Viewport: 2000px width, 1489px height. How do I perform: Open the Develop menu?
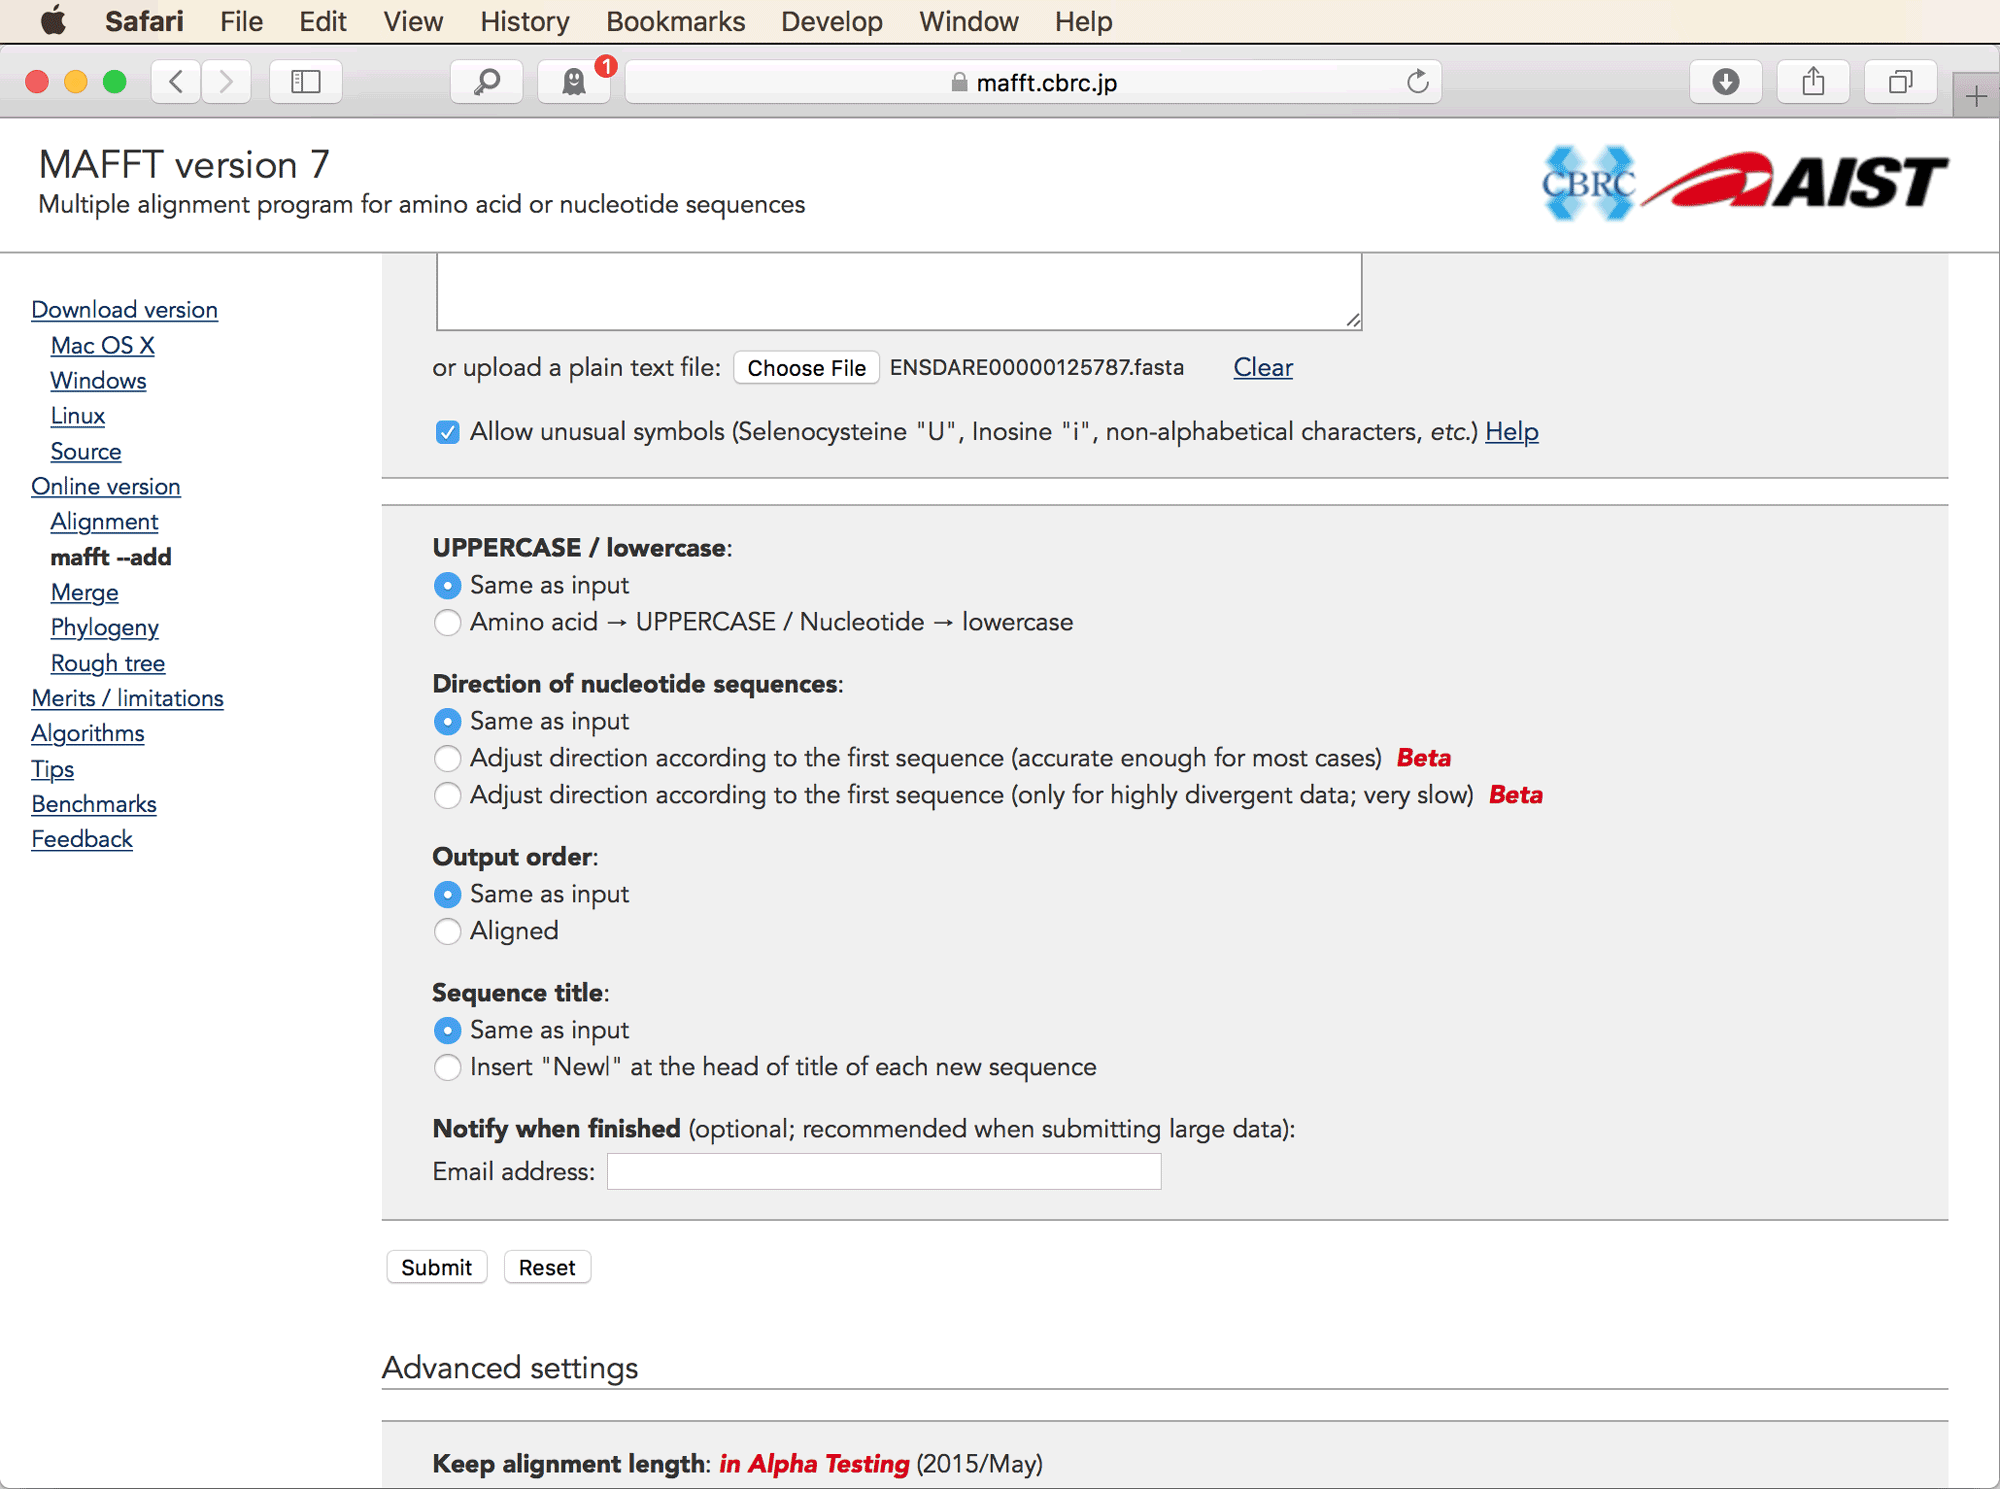(831, 21)
